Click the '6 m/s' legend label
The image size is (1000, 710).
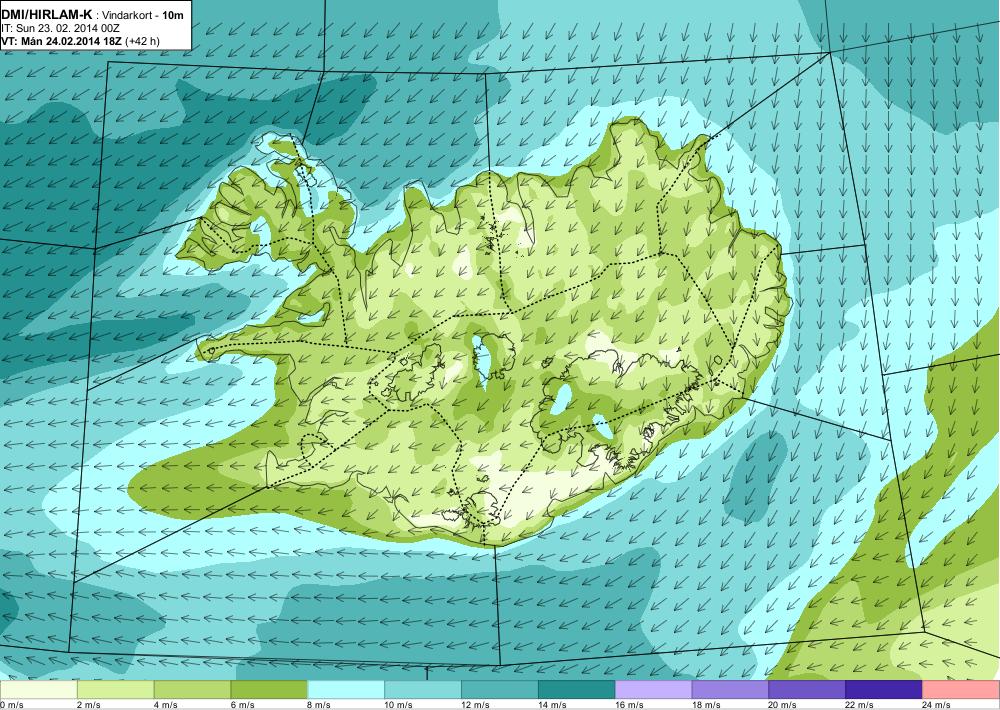[243, 705]
